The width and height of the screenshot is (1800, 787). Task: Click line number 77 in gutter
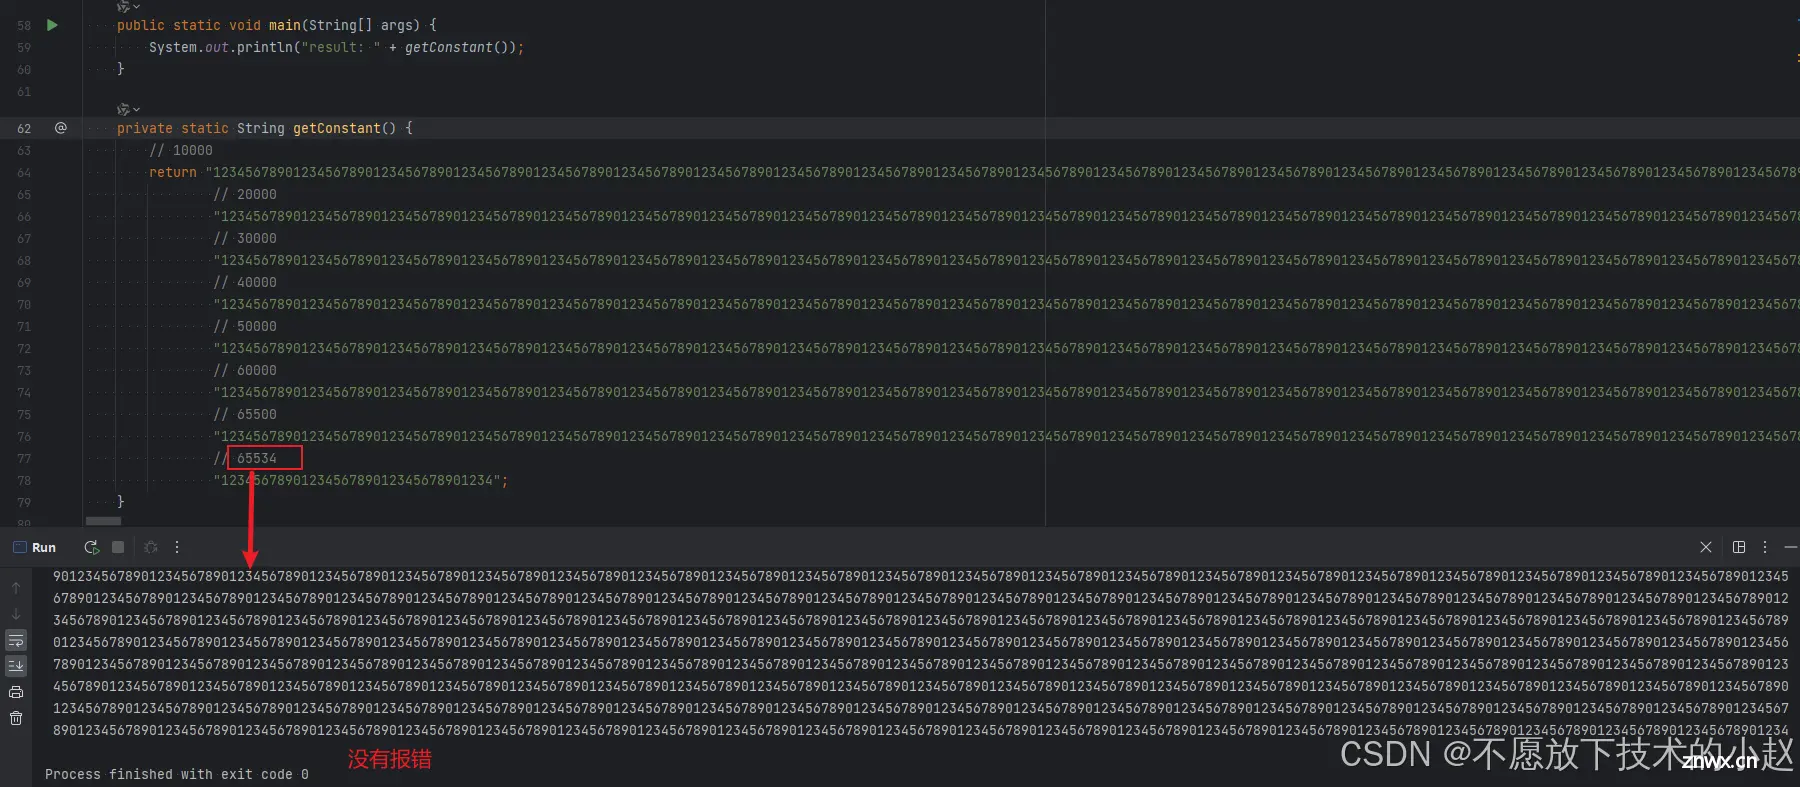click(24, 459)
